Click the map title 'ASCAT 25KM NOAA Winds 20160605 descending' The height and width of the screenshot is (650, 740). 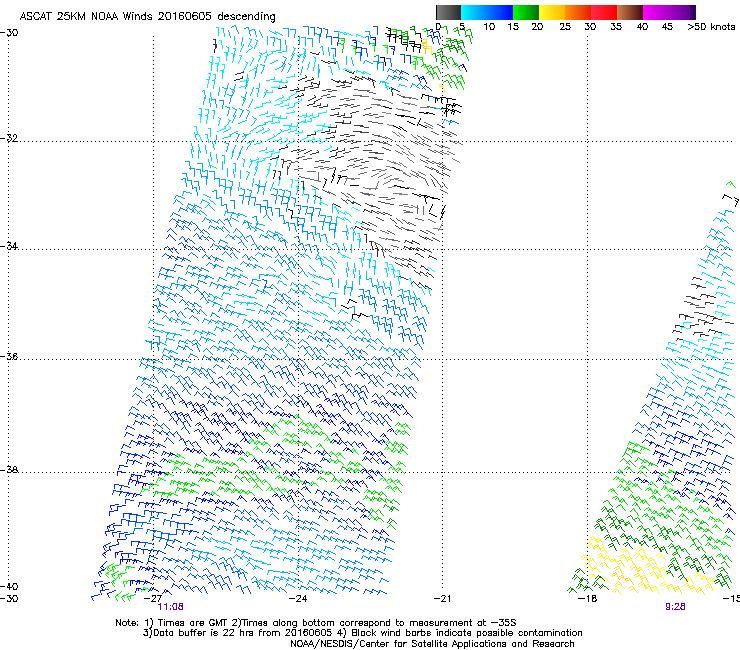(148, 17)
